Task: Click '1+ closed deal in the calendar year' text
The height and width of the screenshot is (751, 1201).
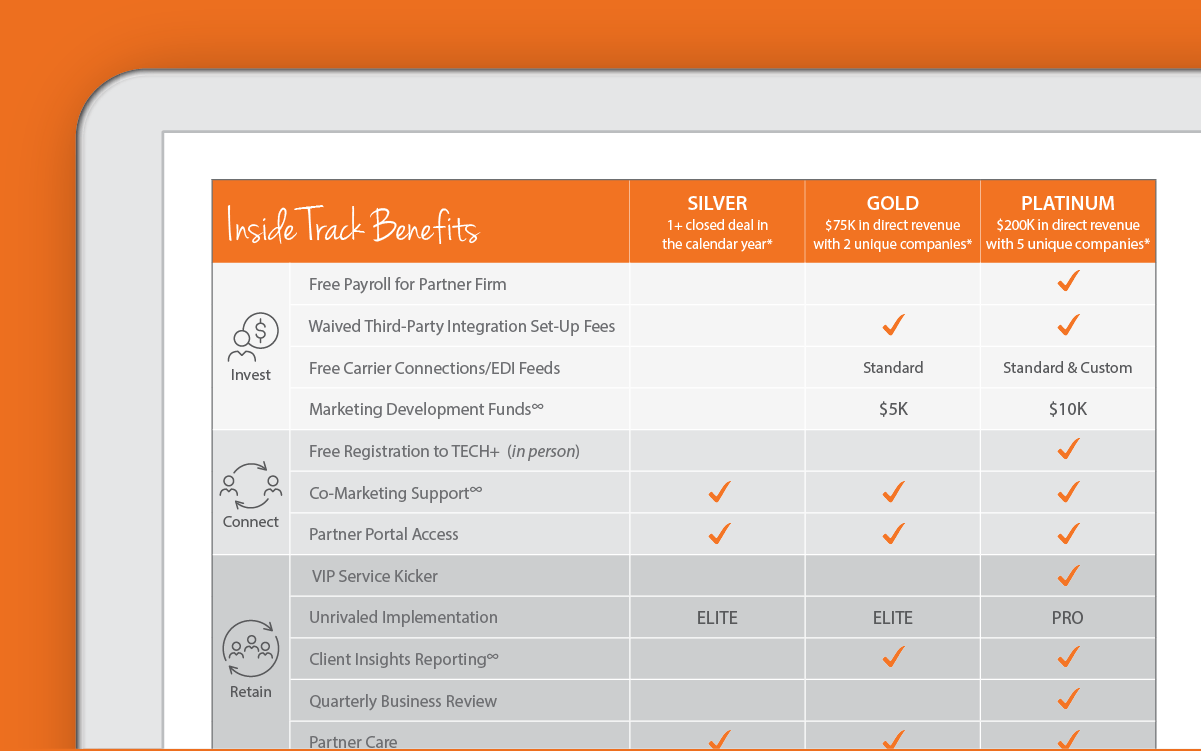Action: [717, 235]
